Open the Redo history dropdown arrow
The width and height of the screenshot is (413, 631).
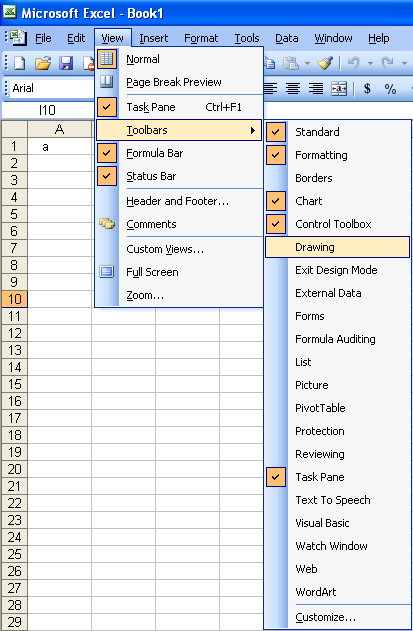tap(404, 63)
